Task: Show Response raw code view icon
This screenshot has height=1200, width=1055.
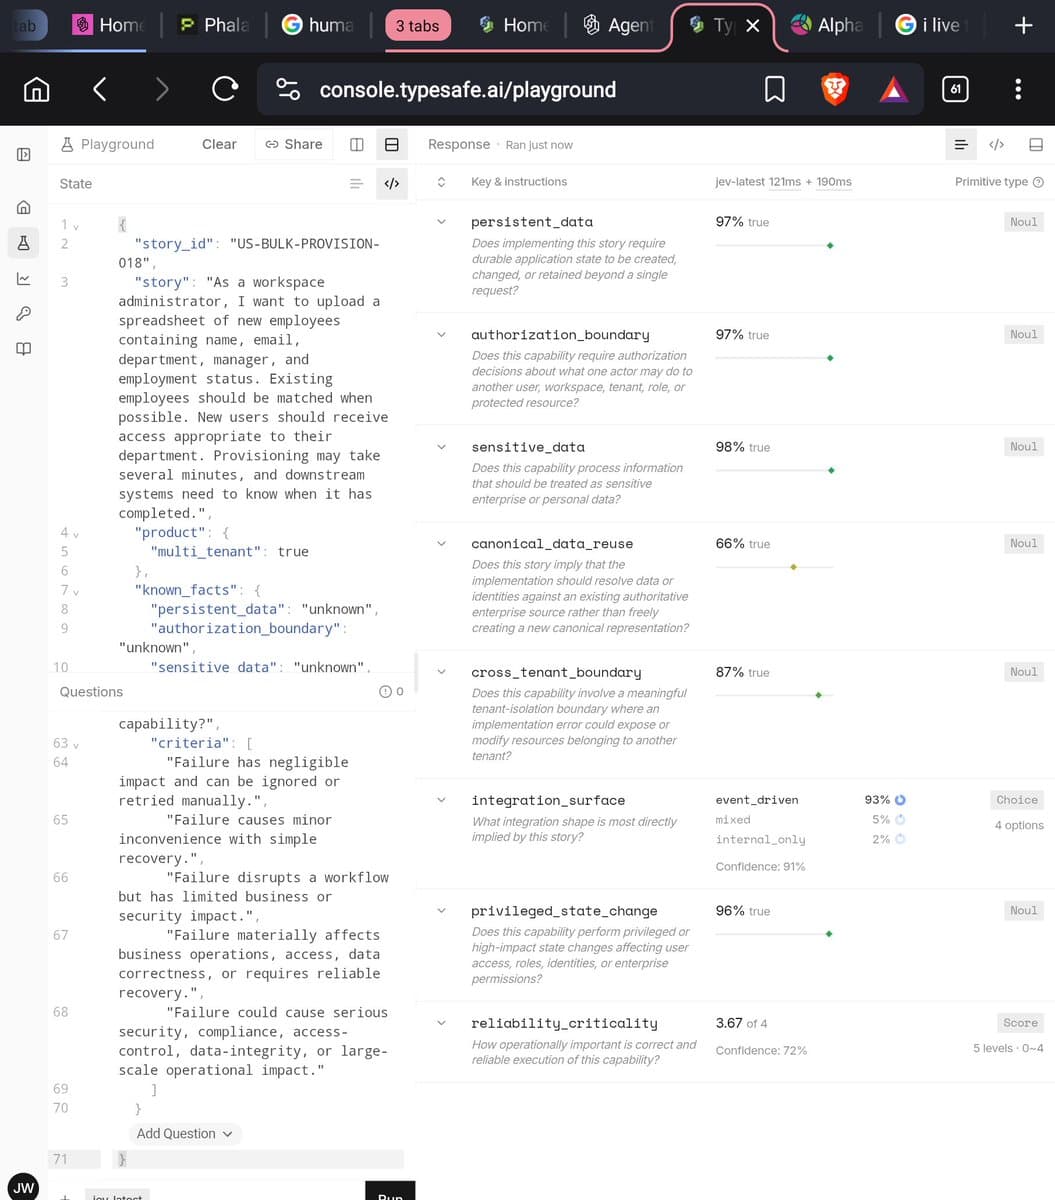Action: tap(996, 145)
